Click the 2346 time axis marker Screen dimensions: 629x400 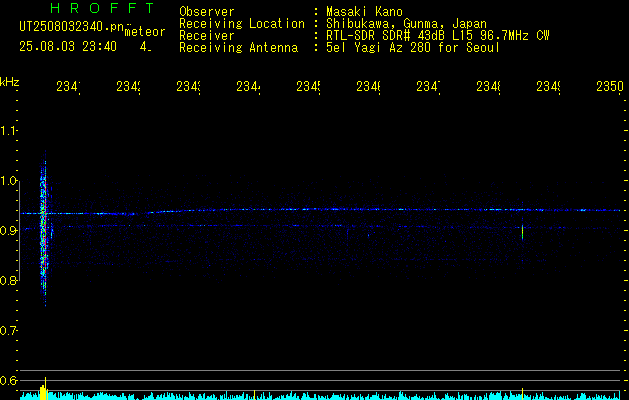368,86
